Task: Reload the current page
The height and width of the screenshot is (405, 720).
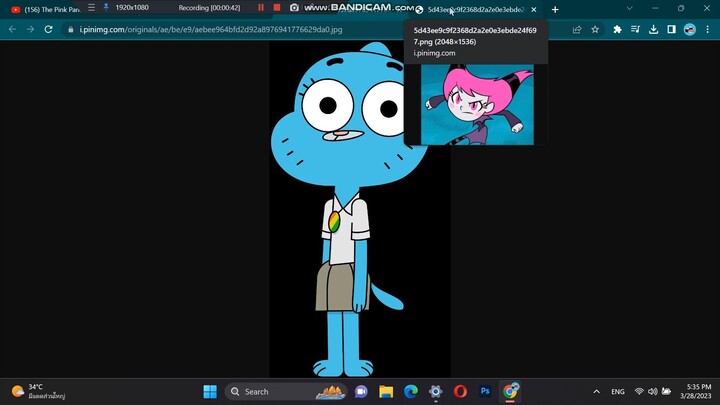Action: point(48,29)
